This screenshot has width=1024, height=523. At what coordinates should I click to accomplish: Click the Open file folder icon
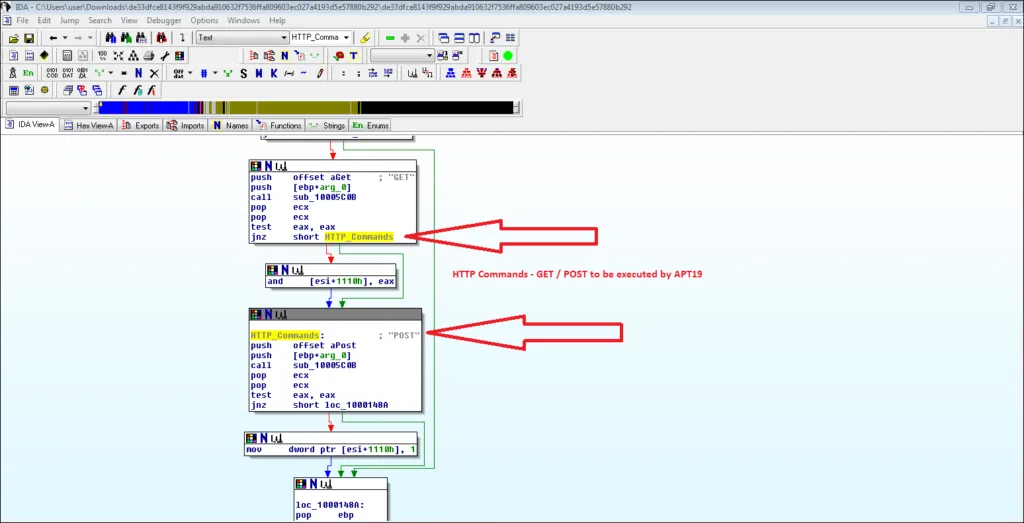pyautogui.click(x=14, y=38)
